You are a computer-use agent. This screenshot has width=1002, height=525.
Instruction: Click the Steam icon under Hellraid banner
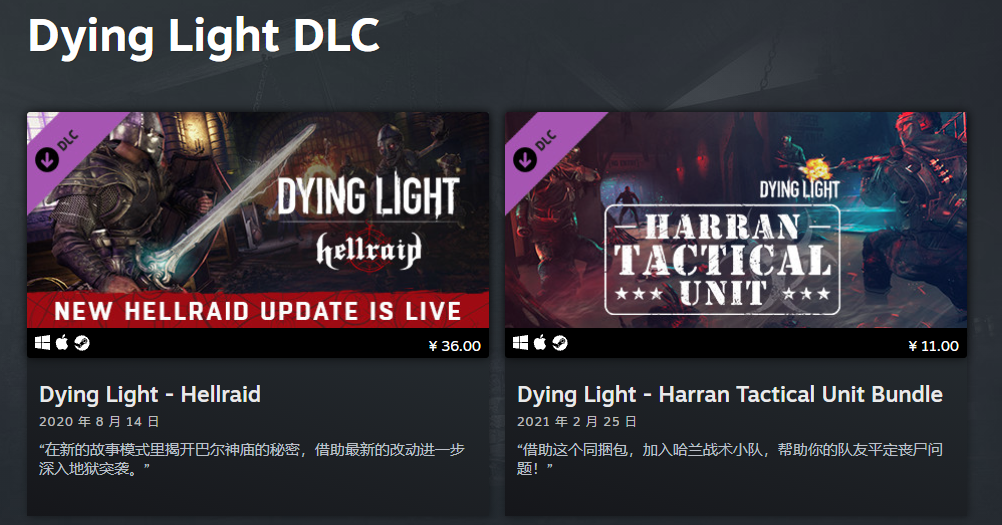tap(82, 343)
